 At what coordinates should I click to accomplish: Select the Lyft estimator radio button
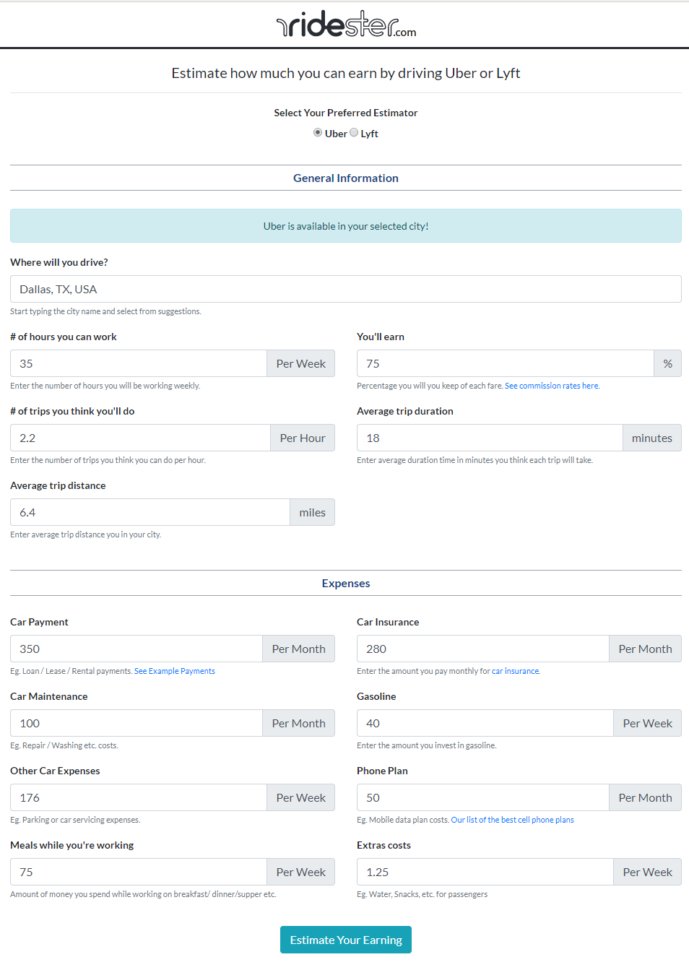[x=353, y=132]
